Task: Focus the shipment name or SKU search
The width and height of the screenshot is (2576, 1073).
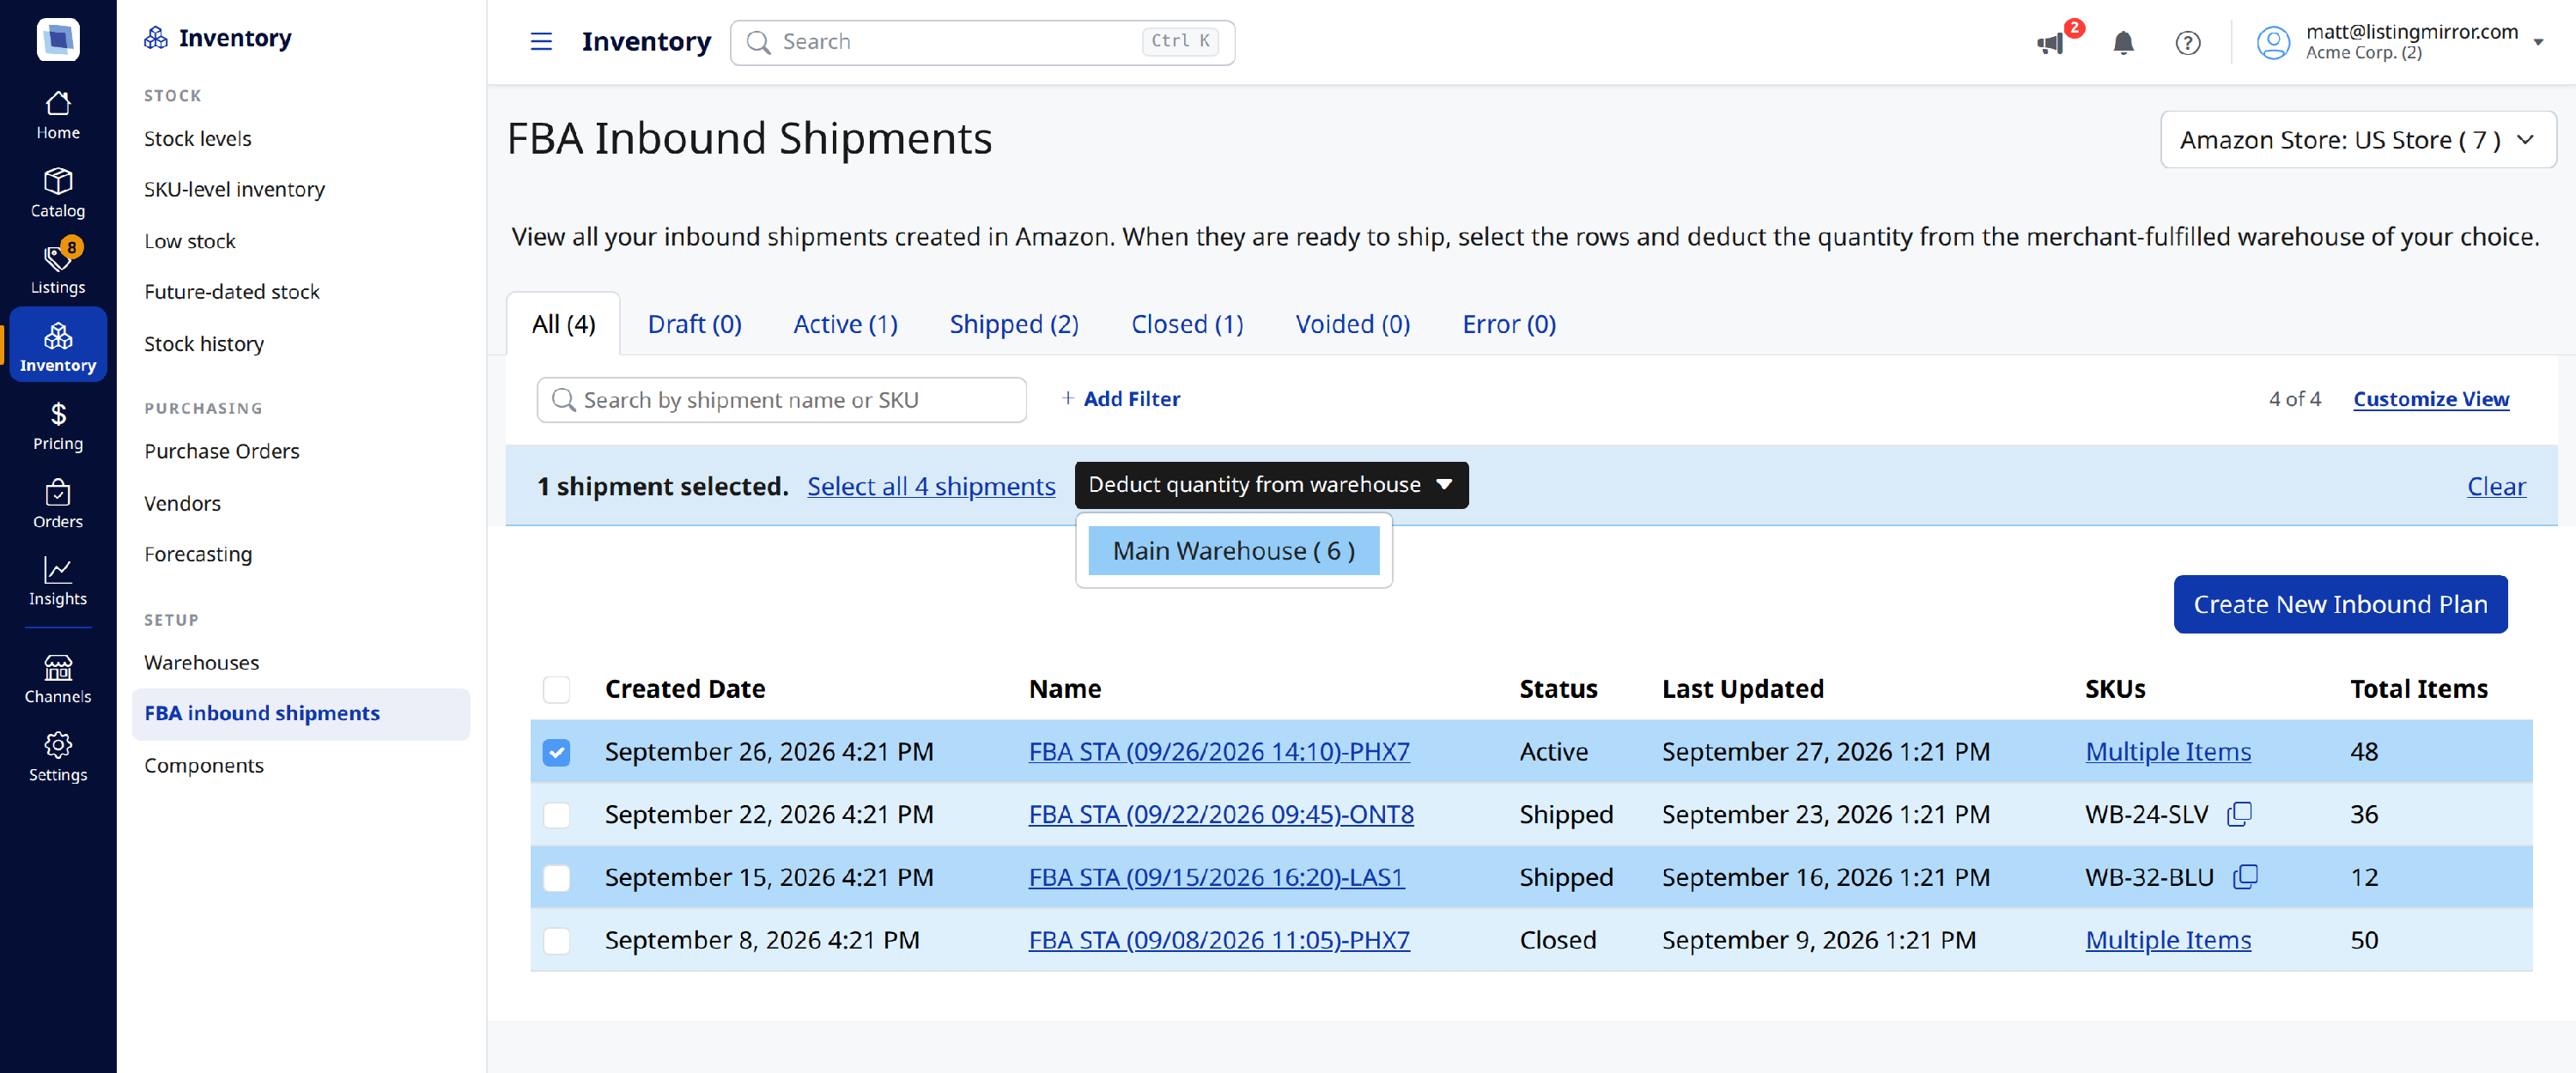Action: 781,400
